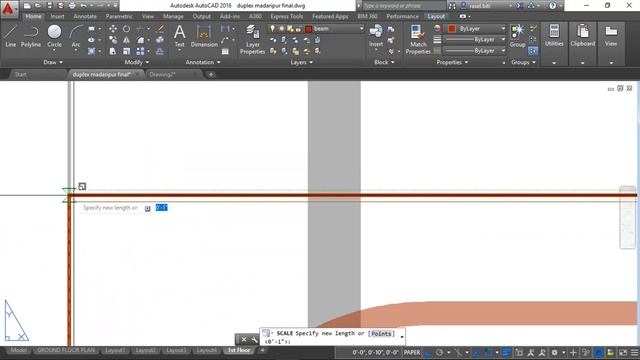Click the Array tool icon
The width and height of the screenshot is (640, 360).
[x=140, y=51]
